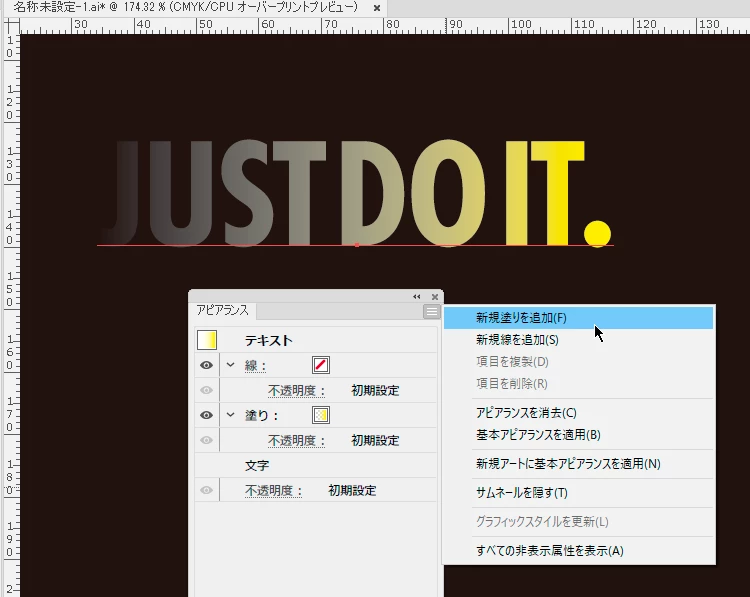
Task: Select the 文字 characters row
Action: [316, 465]
